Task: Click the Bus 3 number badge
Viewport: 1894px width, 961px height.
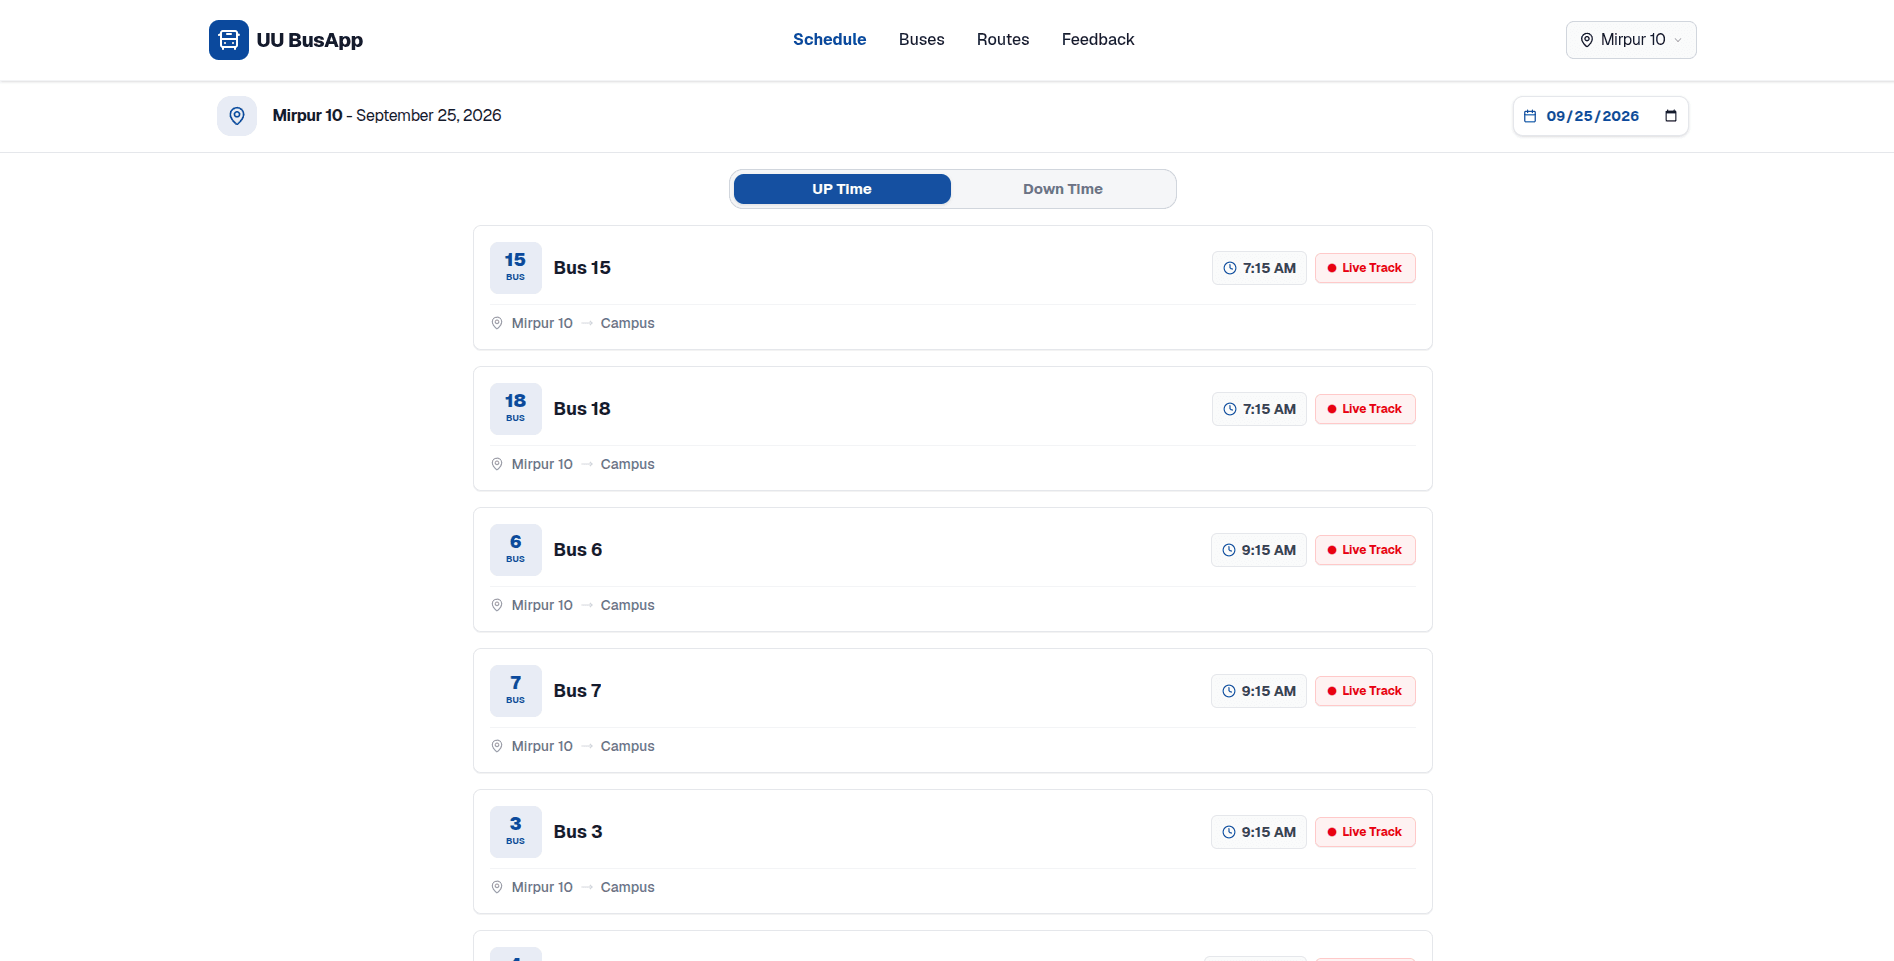Action: 516,832
